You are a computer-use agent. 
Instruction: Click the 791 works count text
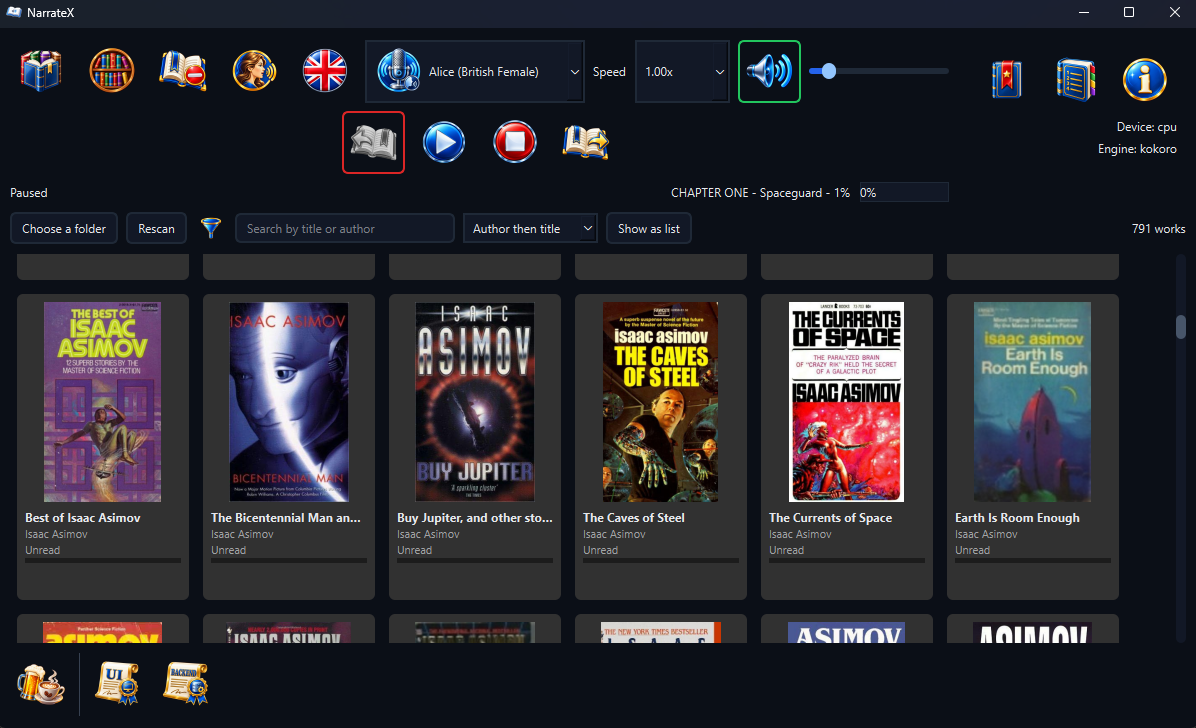point(1158,229)
